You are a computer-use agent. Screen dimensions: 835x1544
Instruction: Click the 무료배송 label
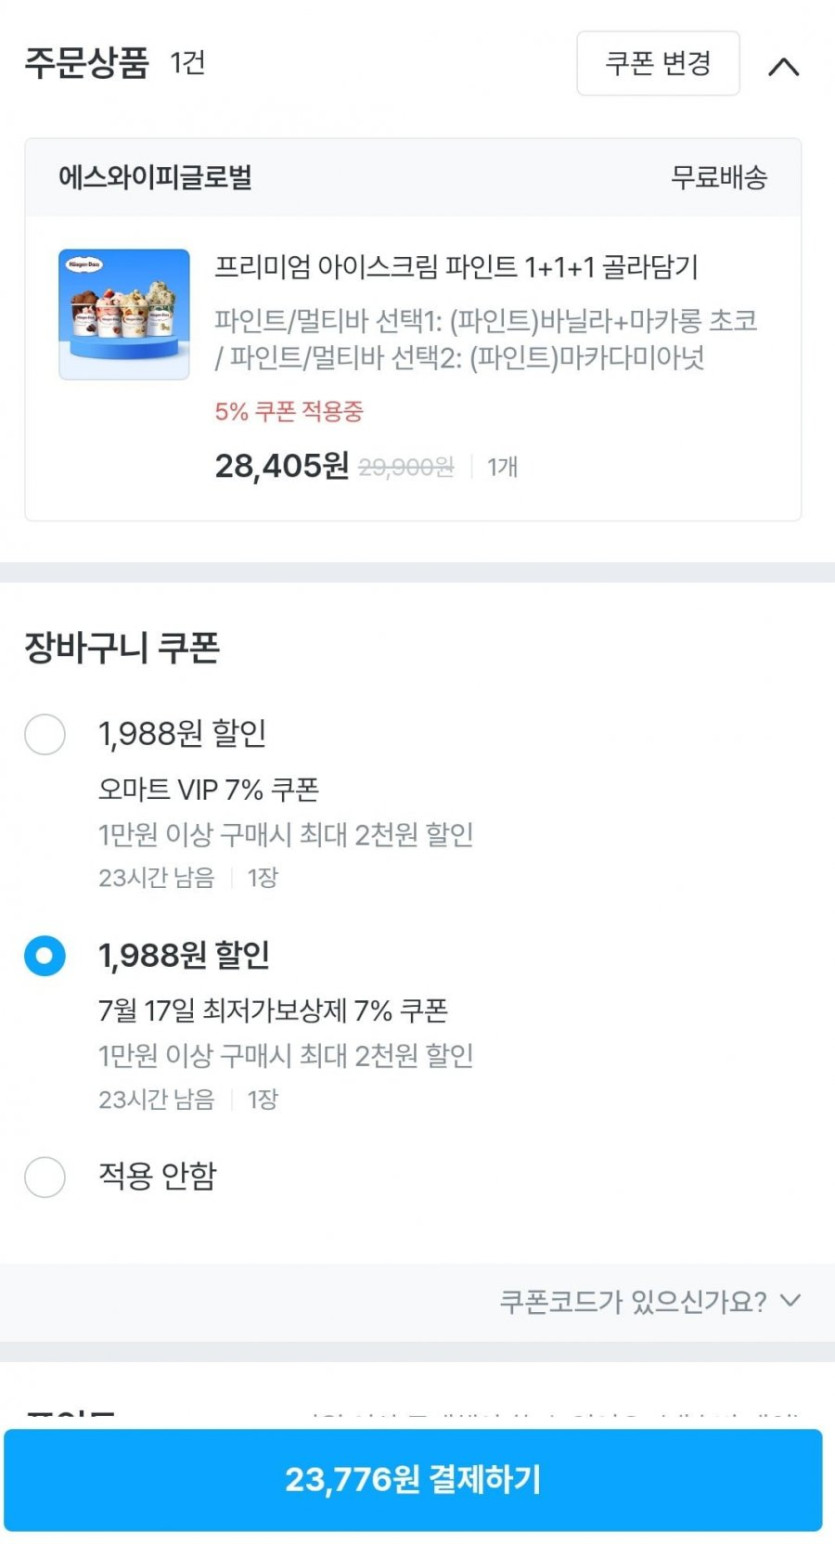click(x=719, y=178)
